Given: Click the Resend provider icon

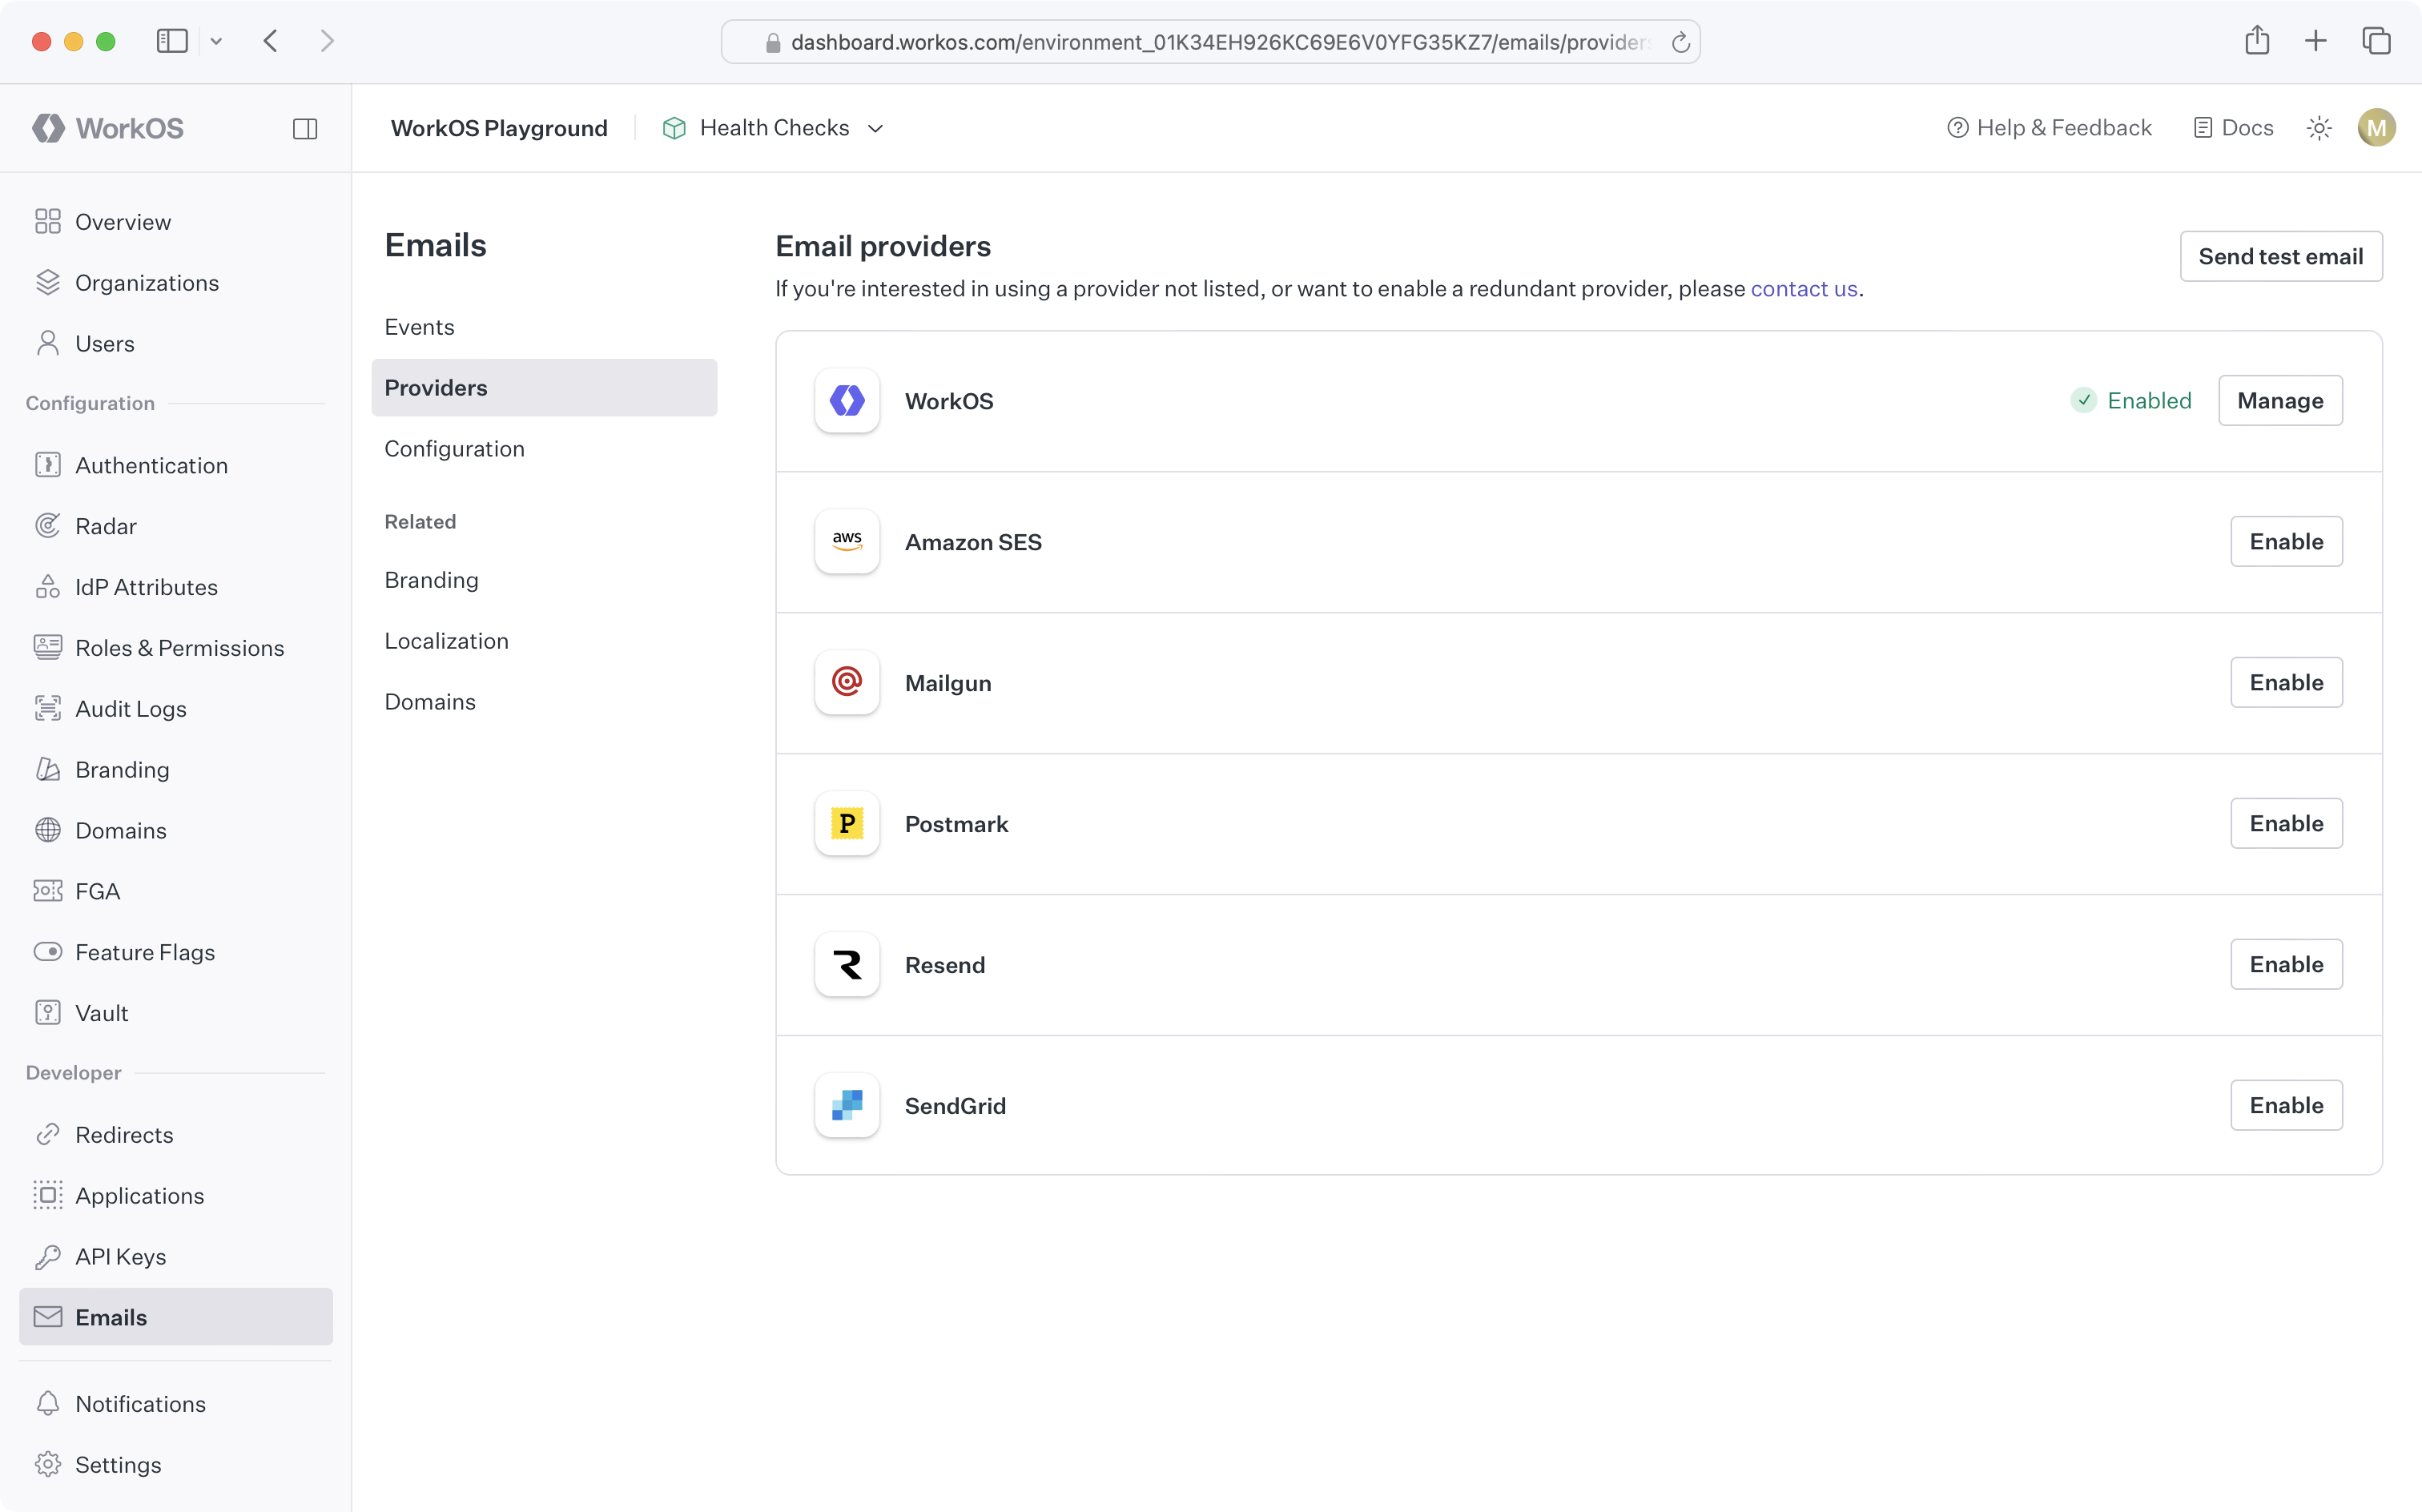Looking at the screenshot, I should (x=846, y=964).
